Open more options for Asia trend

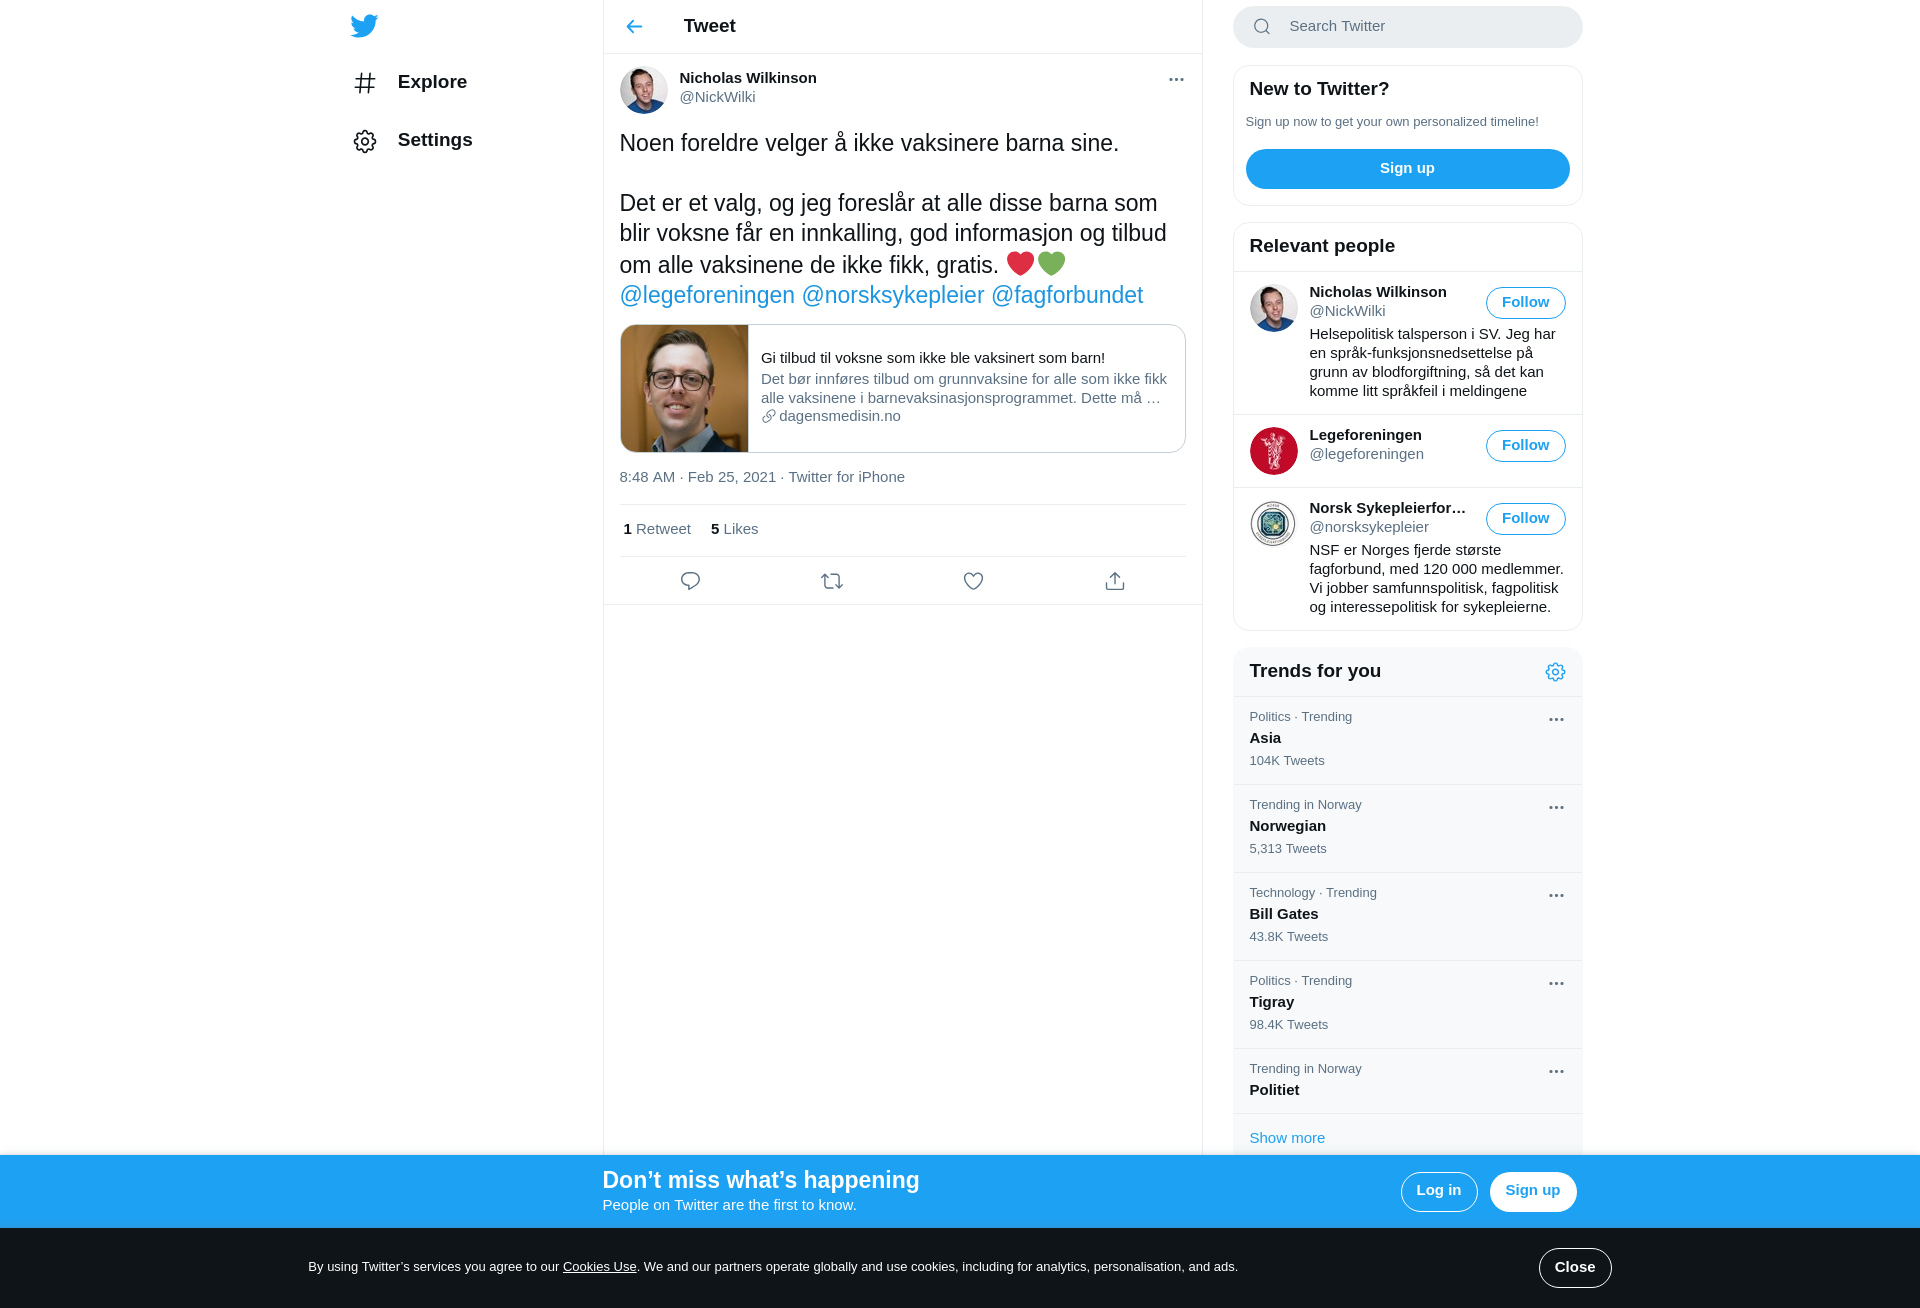click(1556, 720)
